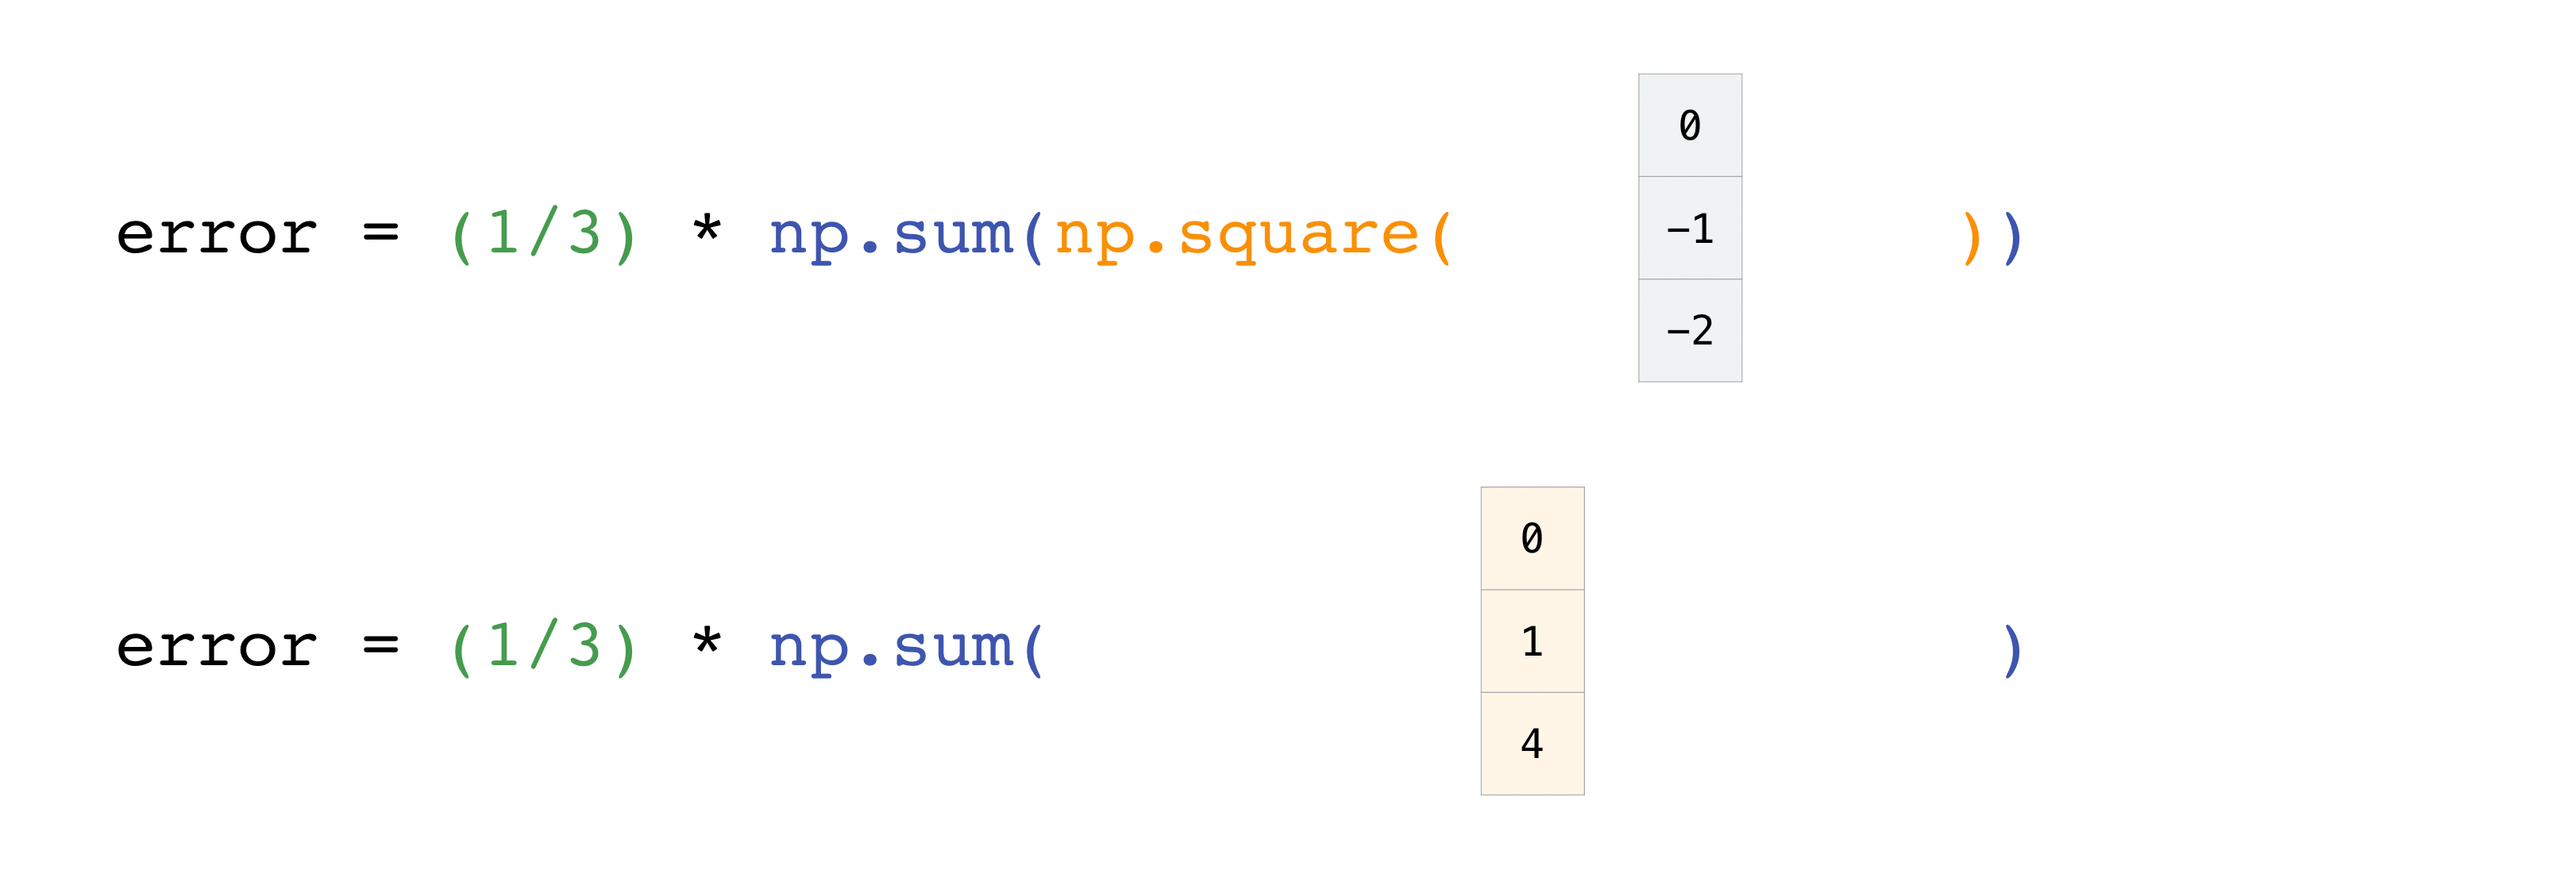The height and width of the screenshot is (889, 2576).
Task: Click the asterisk in the top equation
Action: 706,230
